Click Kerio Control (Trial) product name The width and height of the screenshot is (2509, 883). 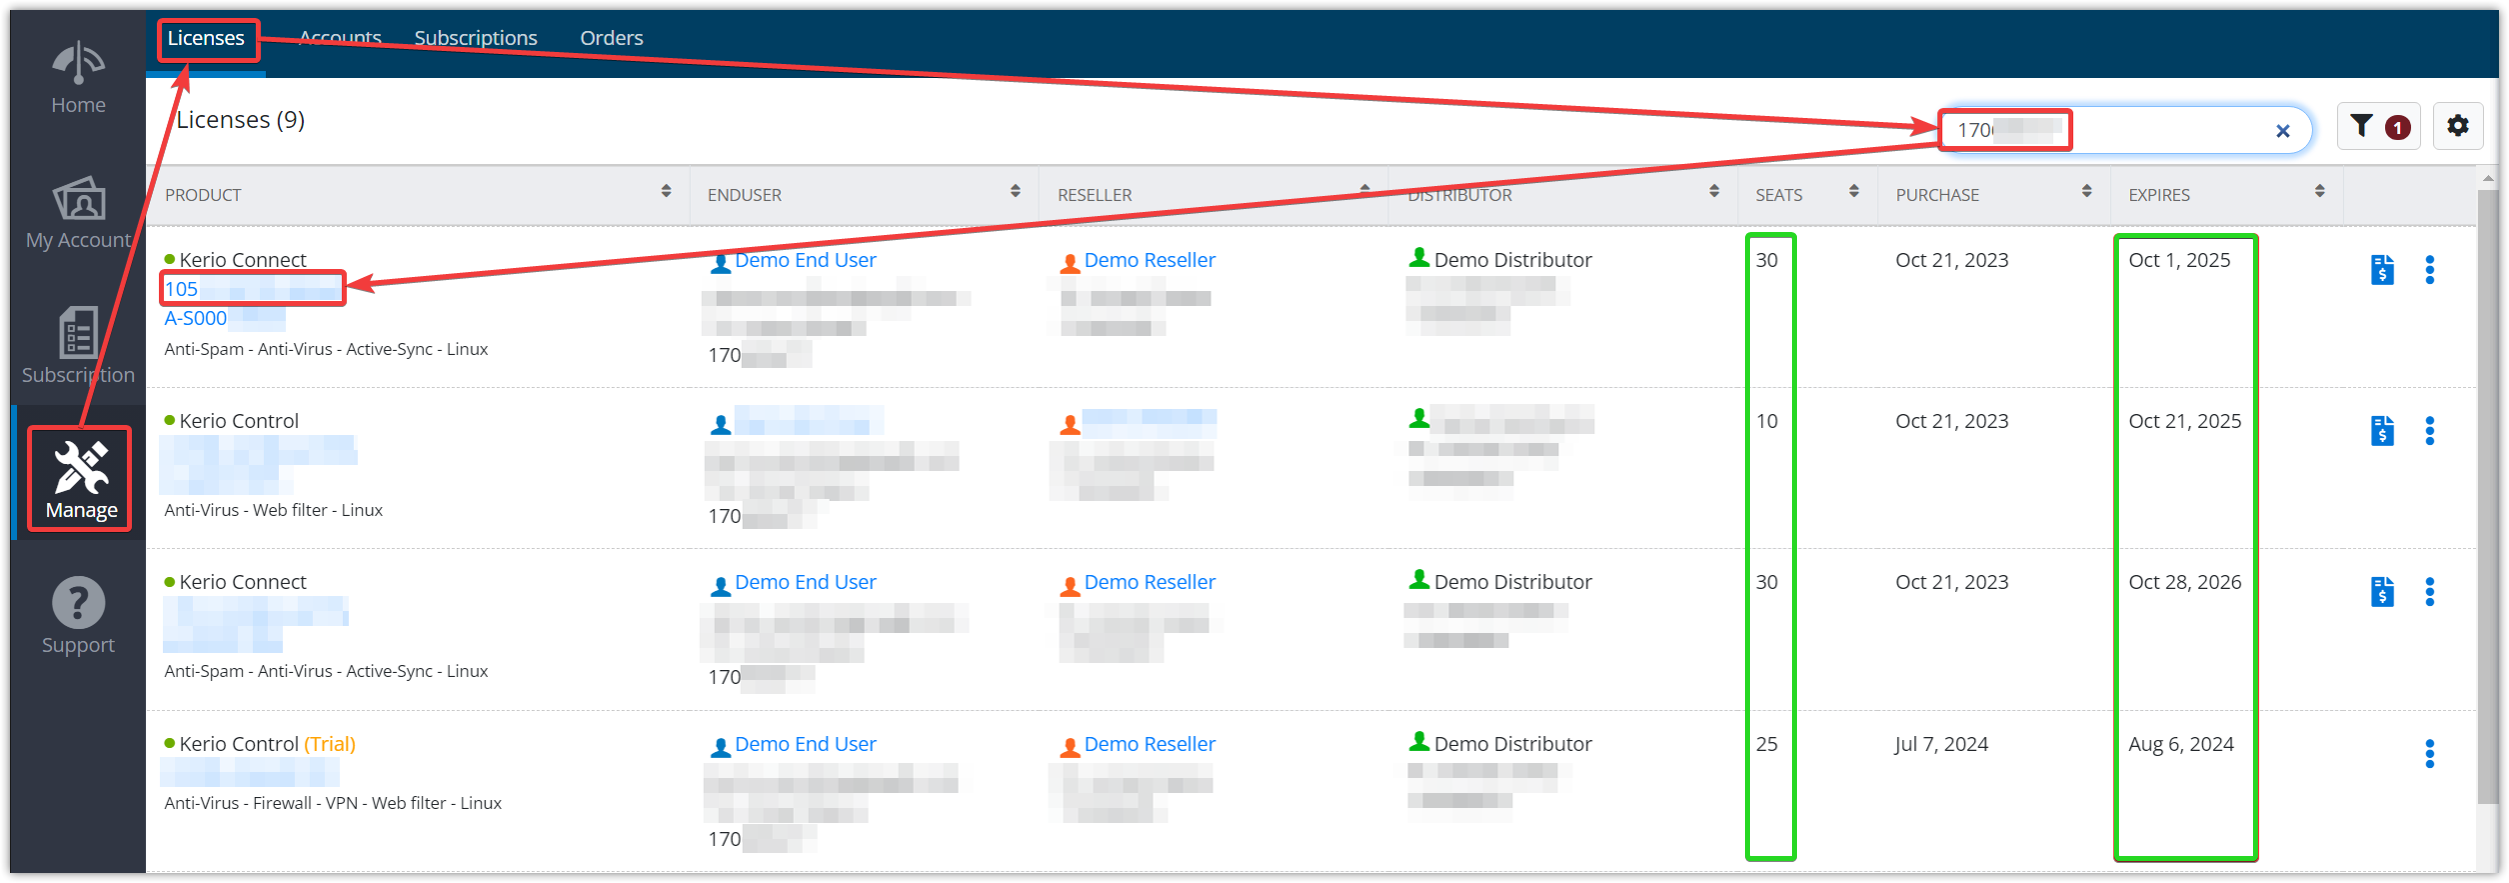point(267,744)
